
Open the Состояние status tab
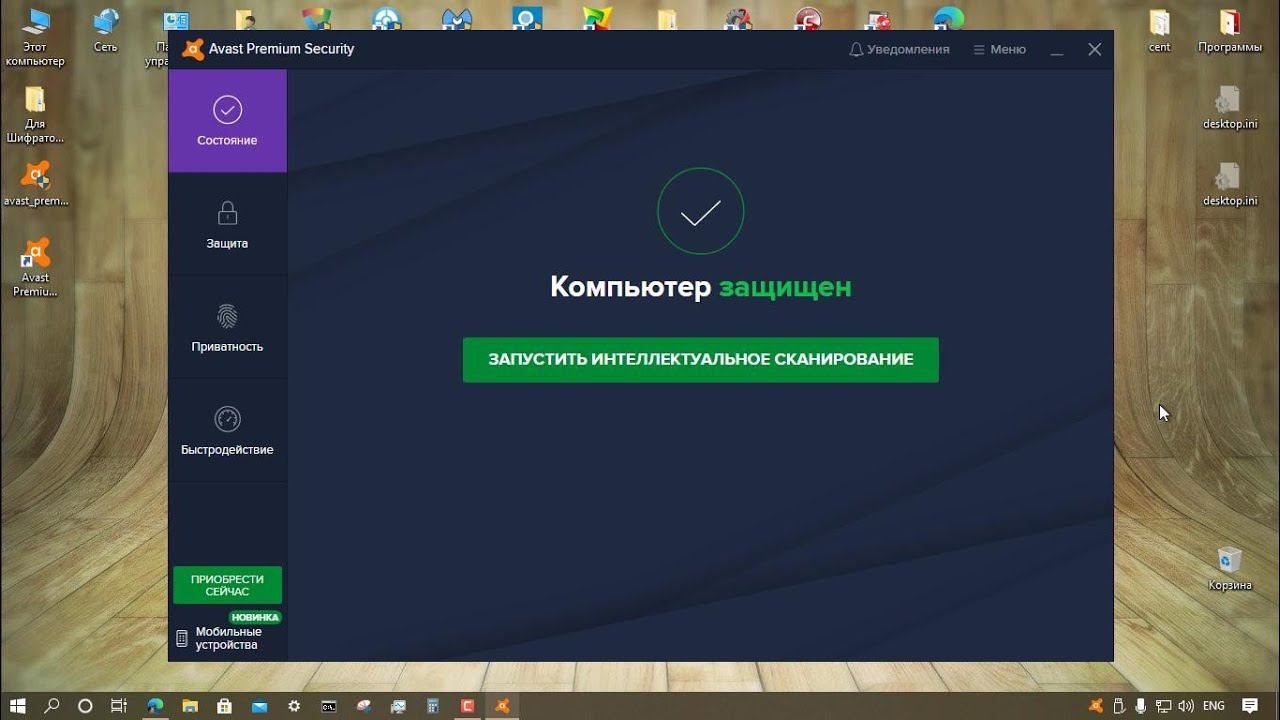227,121
